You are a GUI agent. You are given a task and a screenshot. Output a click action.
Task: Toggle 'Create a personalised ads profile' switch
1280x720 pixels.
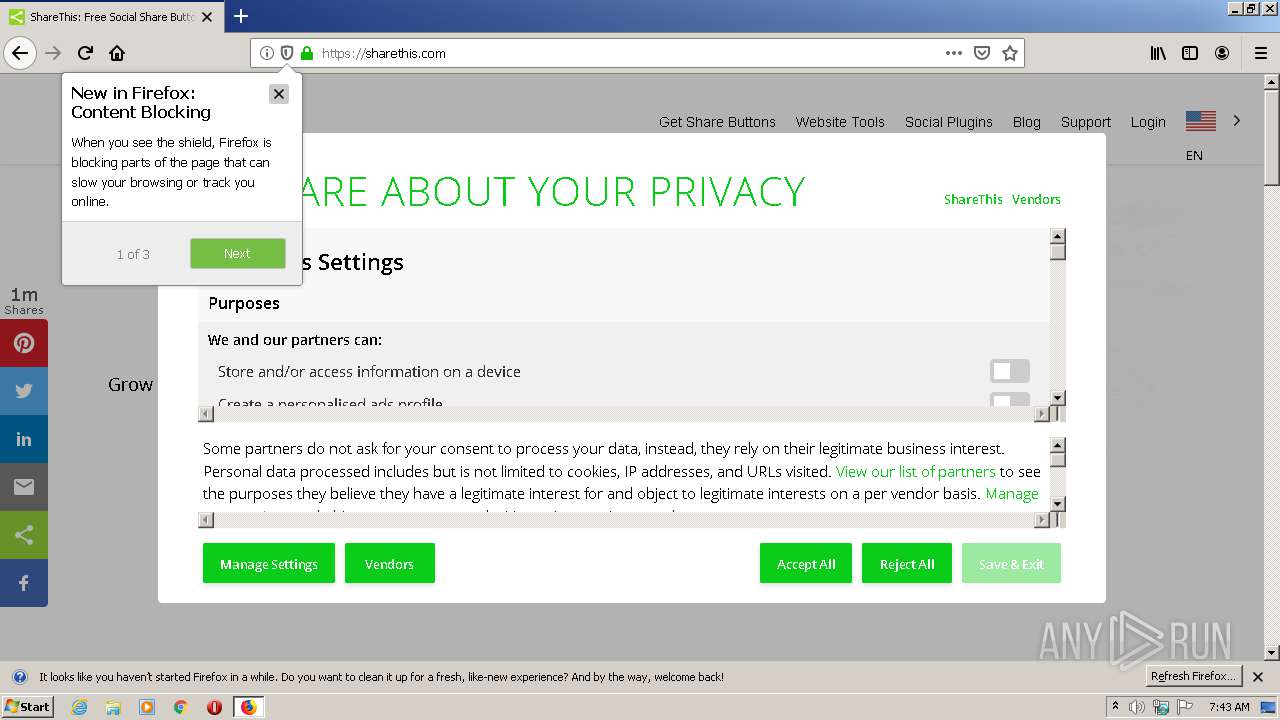[x=1009, y=400]
